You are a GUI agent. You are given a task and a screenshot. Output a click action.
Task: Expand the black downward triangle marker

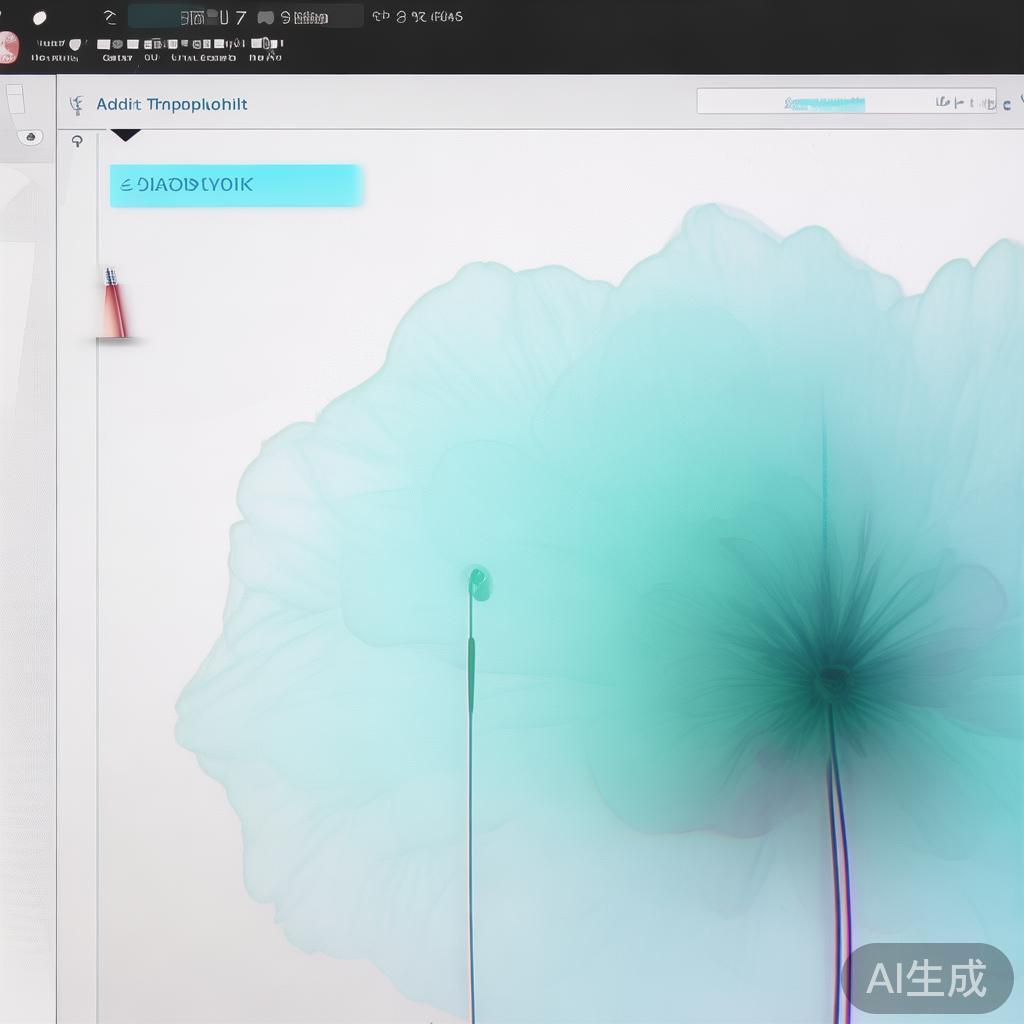coord(125,135)
